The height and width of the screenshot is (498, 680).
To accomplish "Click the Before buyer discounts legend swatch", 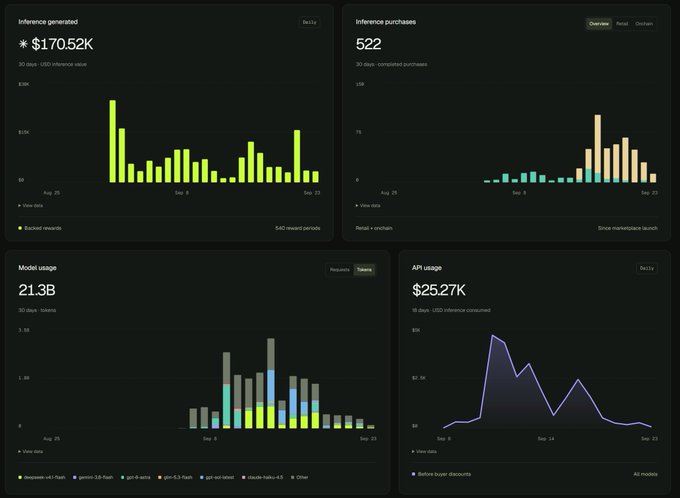I will [413, 474].
